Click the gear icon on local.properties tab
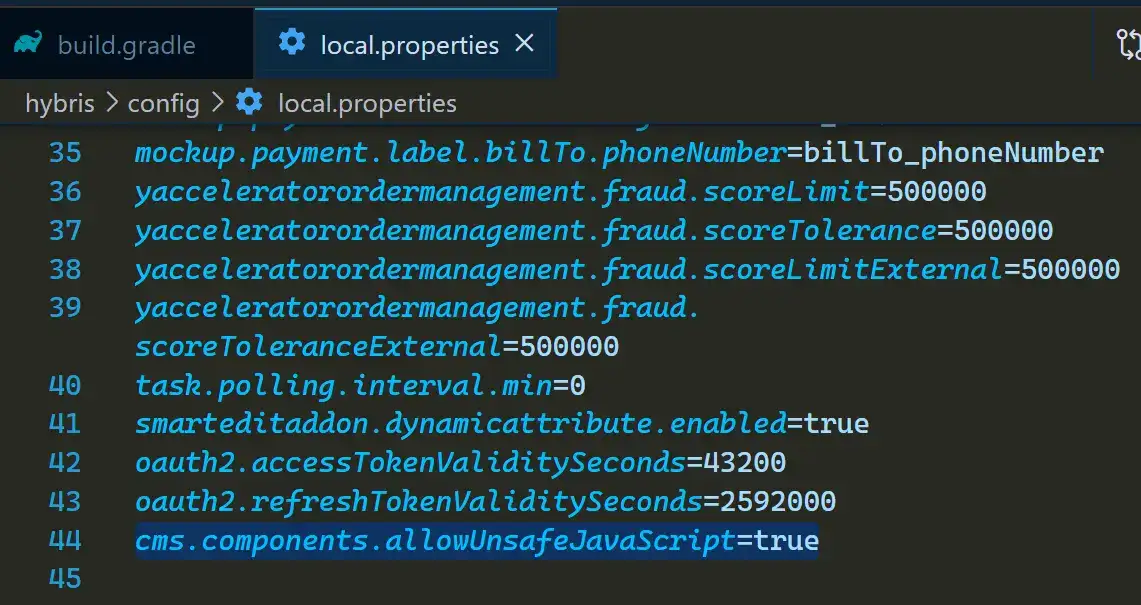Image resolution: width=1141 pixels, height=605 pixels. (x=292, y=43)
